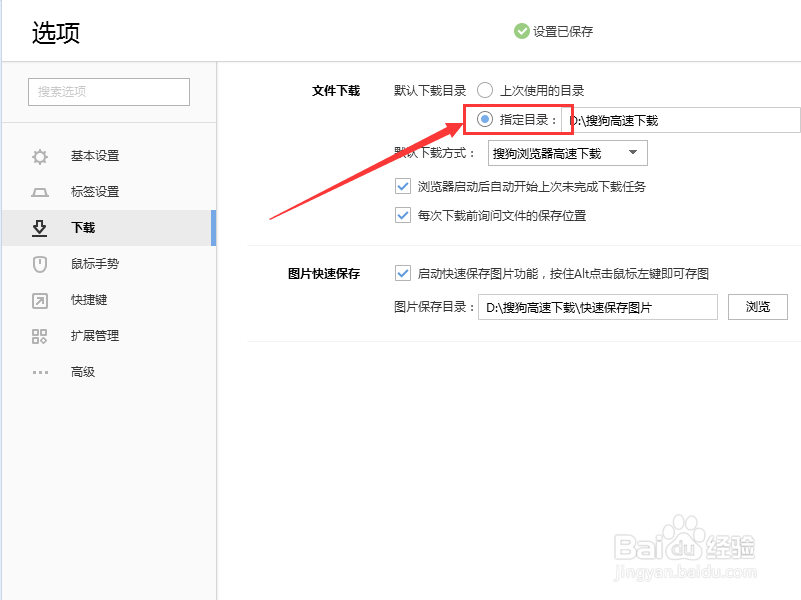This screenshot has height=600, width=801.
Task: Click the 浏览 button for image directory
Action: pyautogui.click(x=758, y=307)
